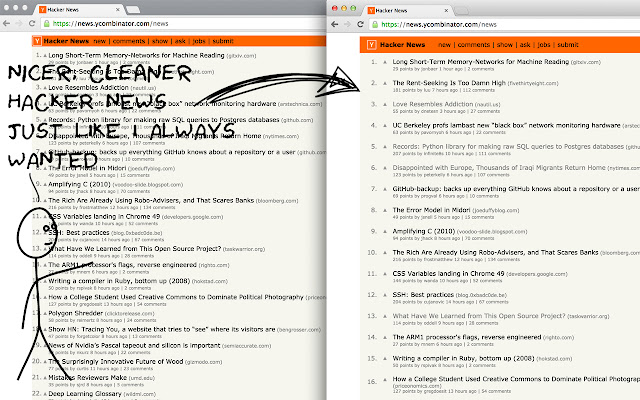Upvote 'Writing a compiler in Ruby' in the right window
The width and height of the screenshot is (640, 400).
click(x=384, y=358)
